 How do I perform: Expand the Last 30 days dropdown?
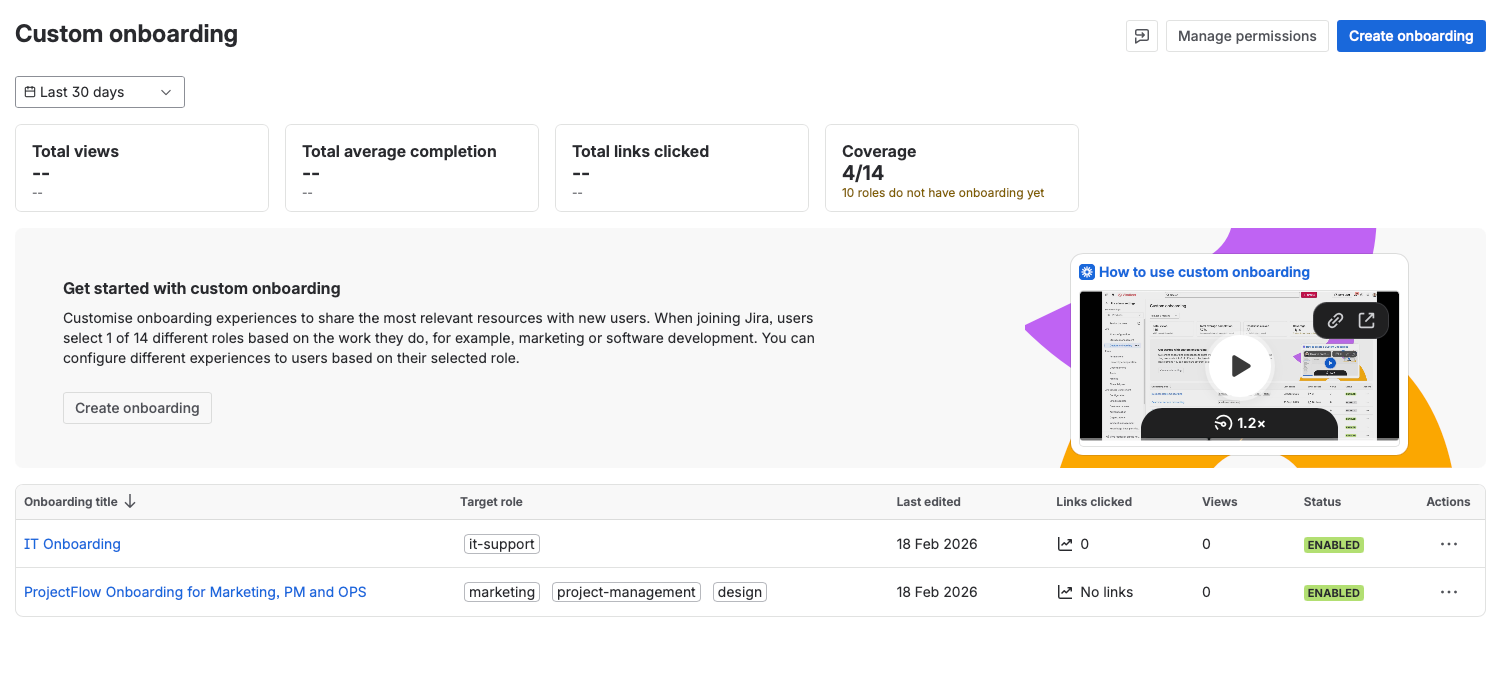coord(100,92)
